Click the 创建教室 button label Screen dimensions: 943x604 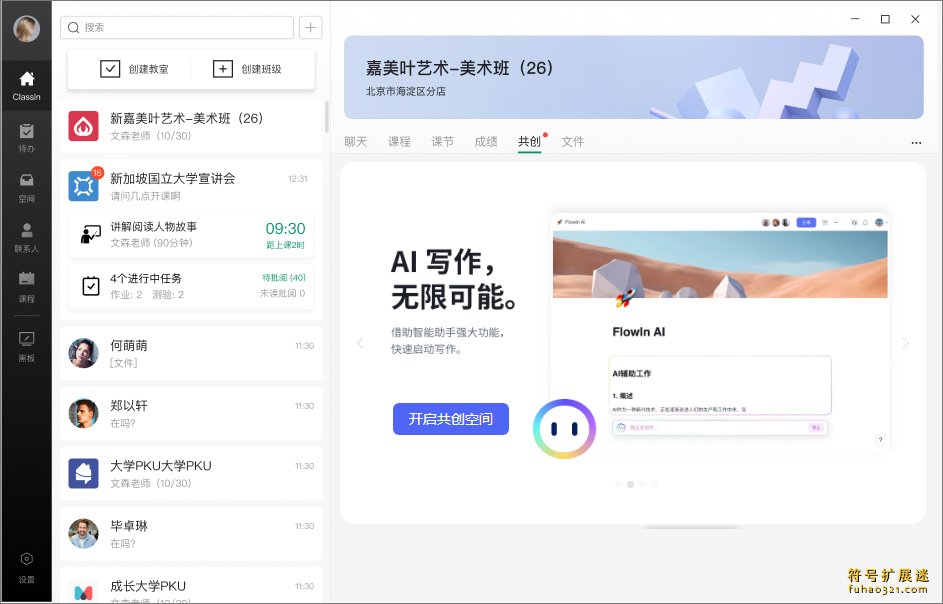click(x=149, y=69)
